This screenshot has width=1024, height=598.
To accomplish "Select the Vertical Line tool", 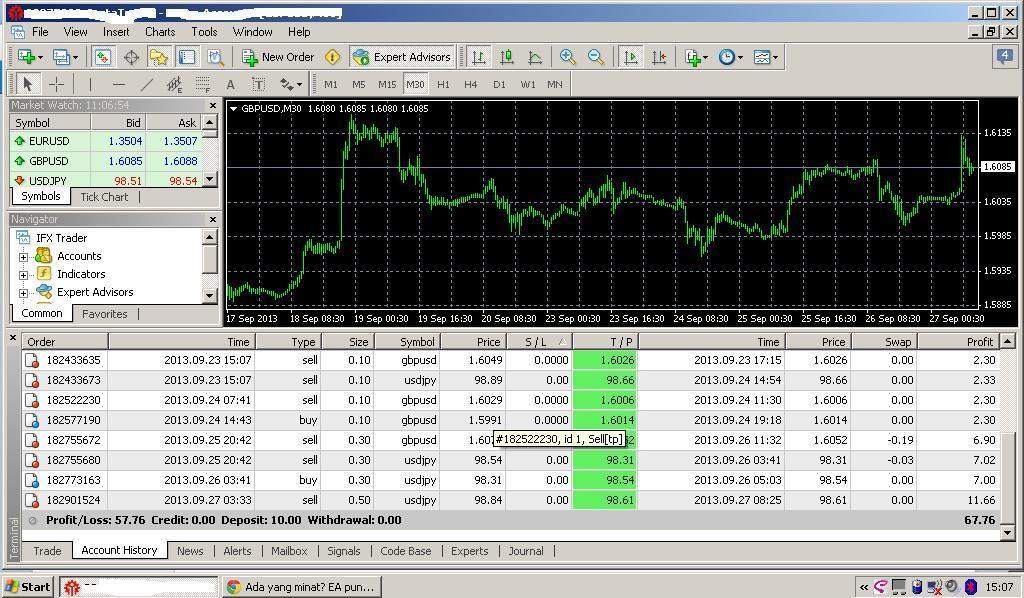I will coord(90,84).
